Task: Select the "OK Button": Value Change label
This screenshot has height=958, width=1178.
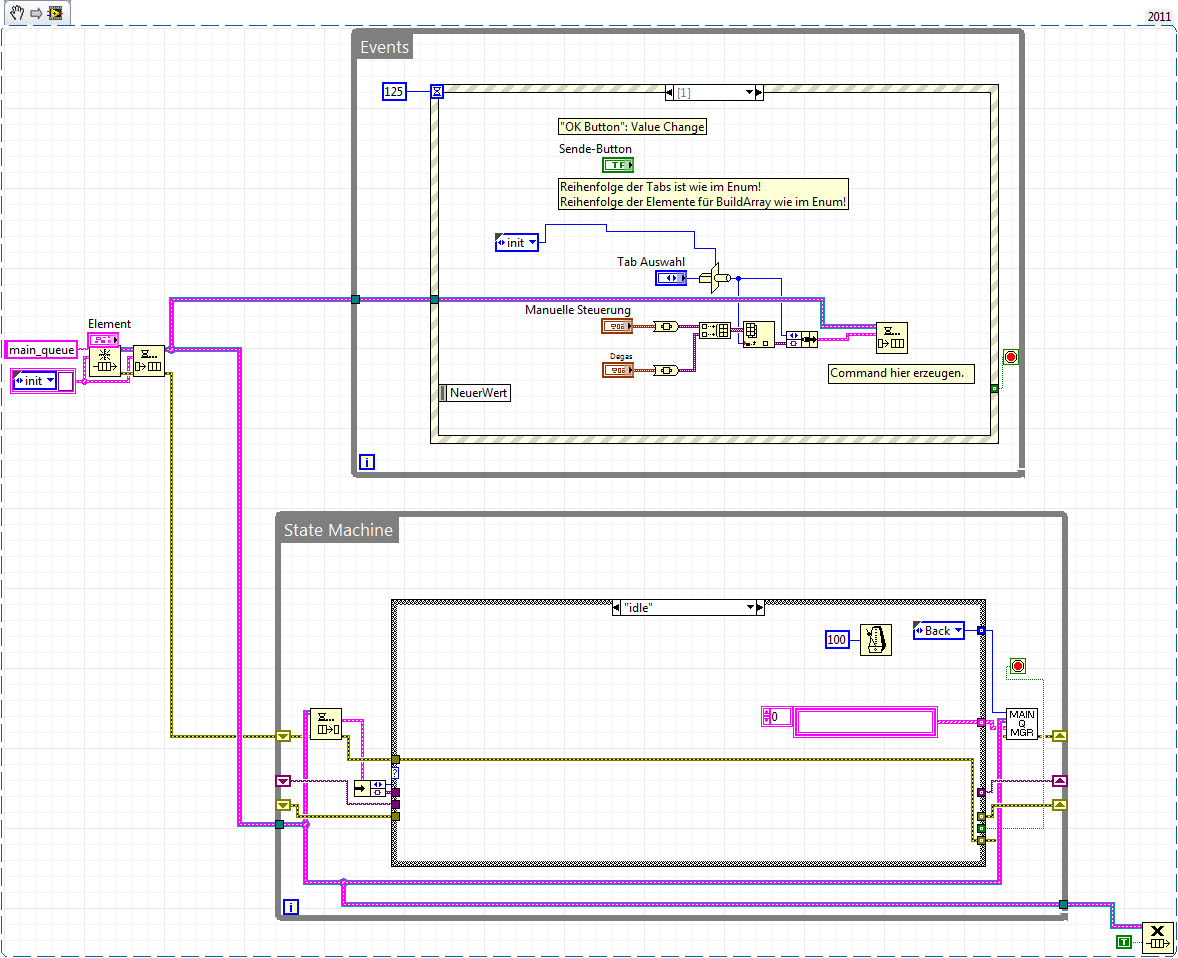Action: [x=633, y=127]
